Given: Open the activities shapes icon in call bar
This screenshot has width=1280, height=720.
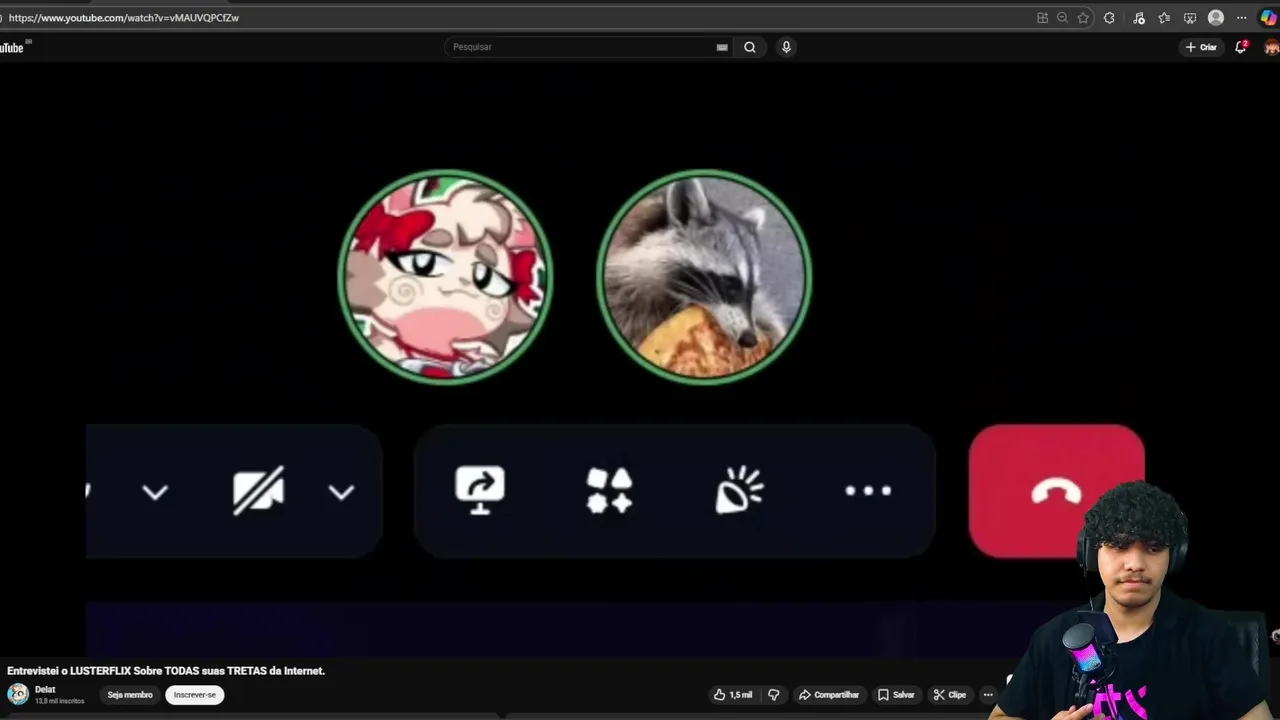Looking at the screenshot, I should coord(609,490).
